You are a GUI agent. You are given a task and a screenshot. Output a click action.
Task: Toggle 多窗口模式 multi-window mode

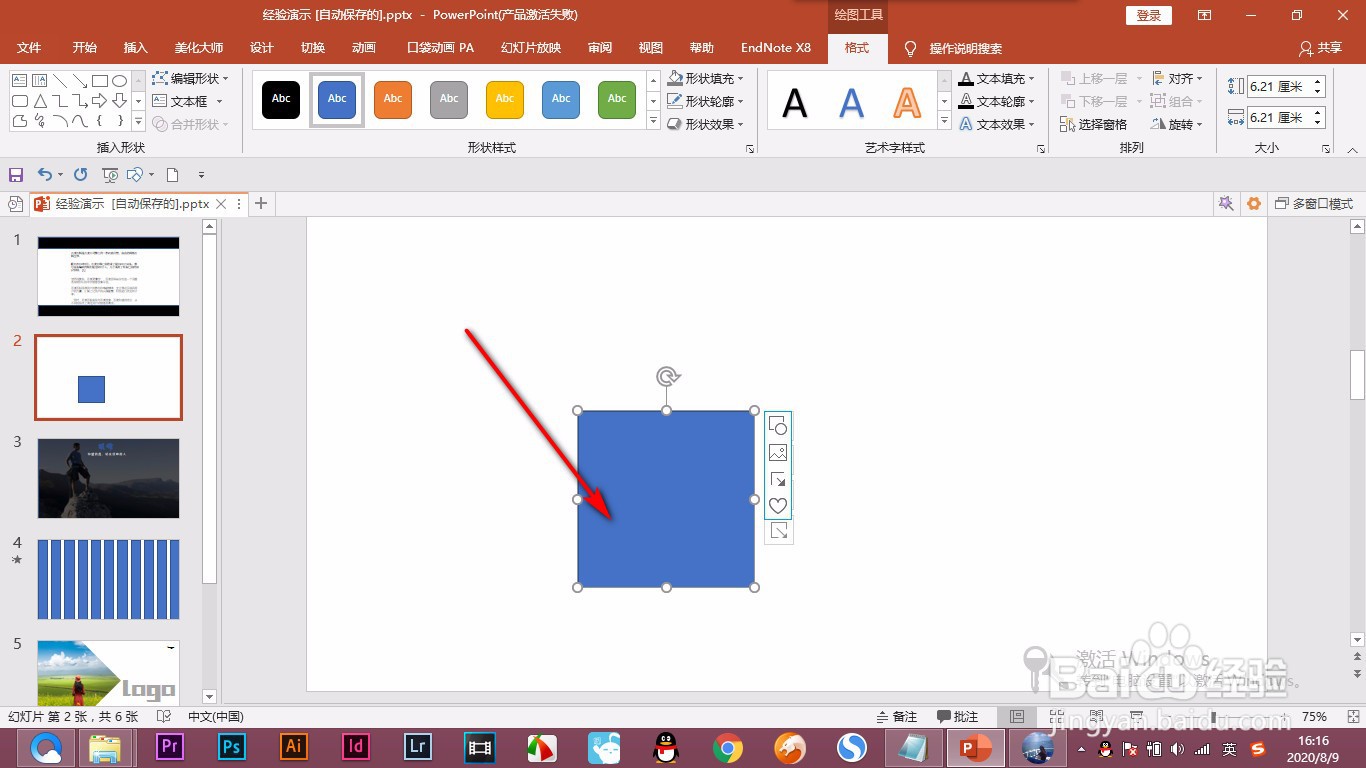click(1314, 203)
